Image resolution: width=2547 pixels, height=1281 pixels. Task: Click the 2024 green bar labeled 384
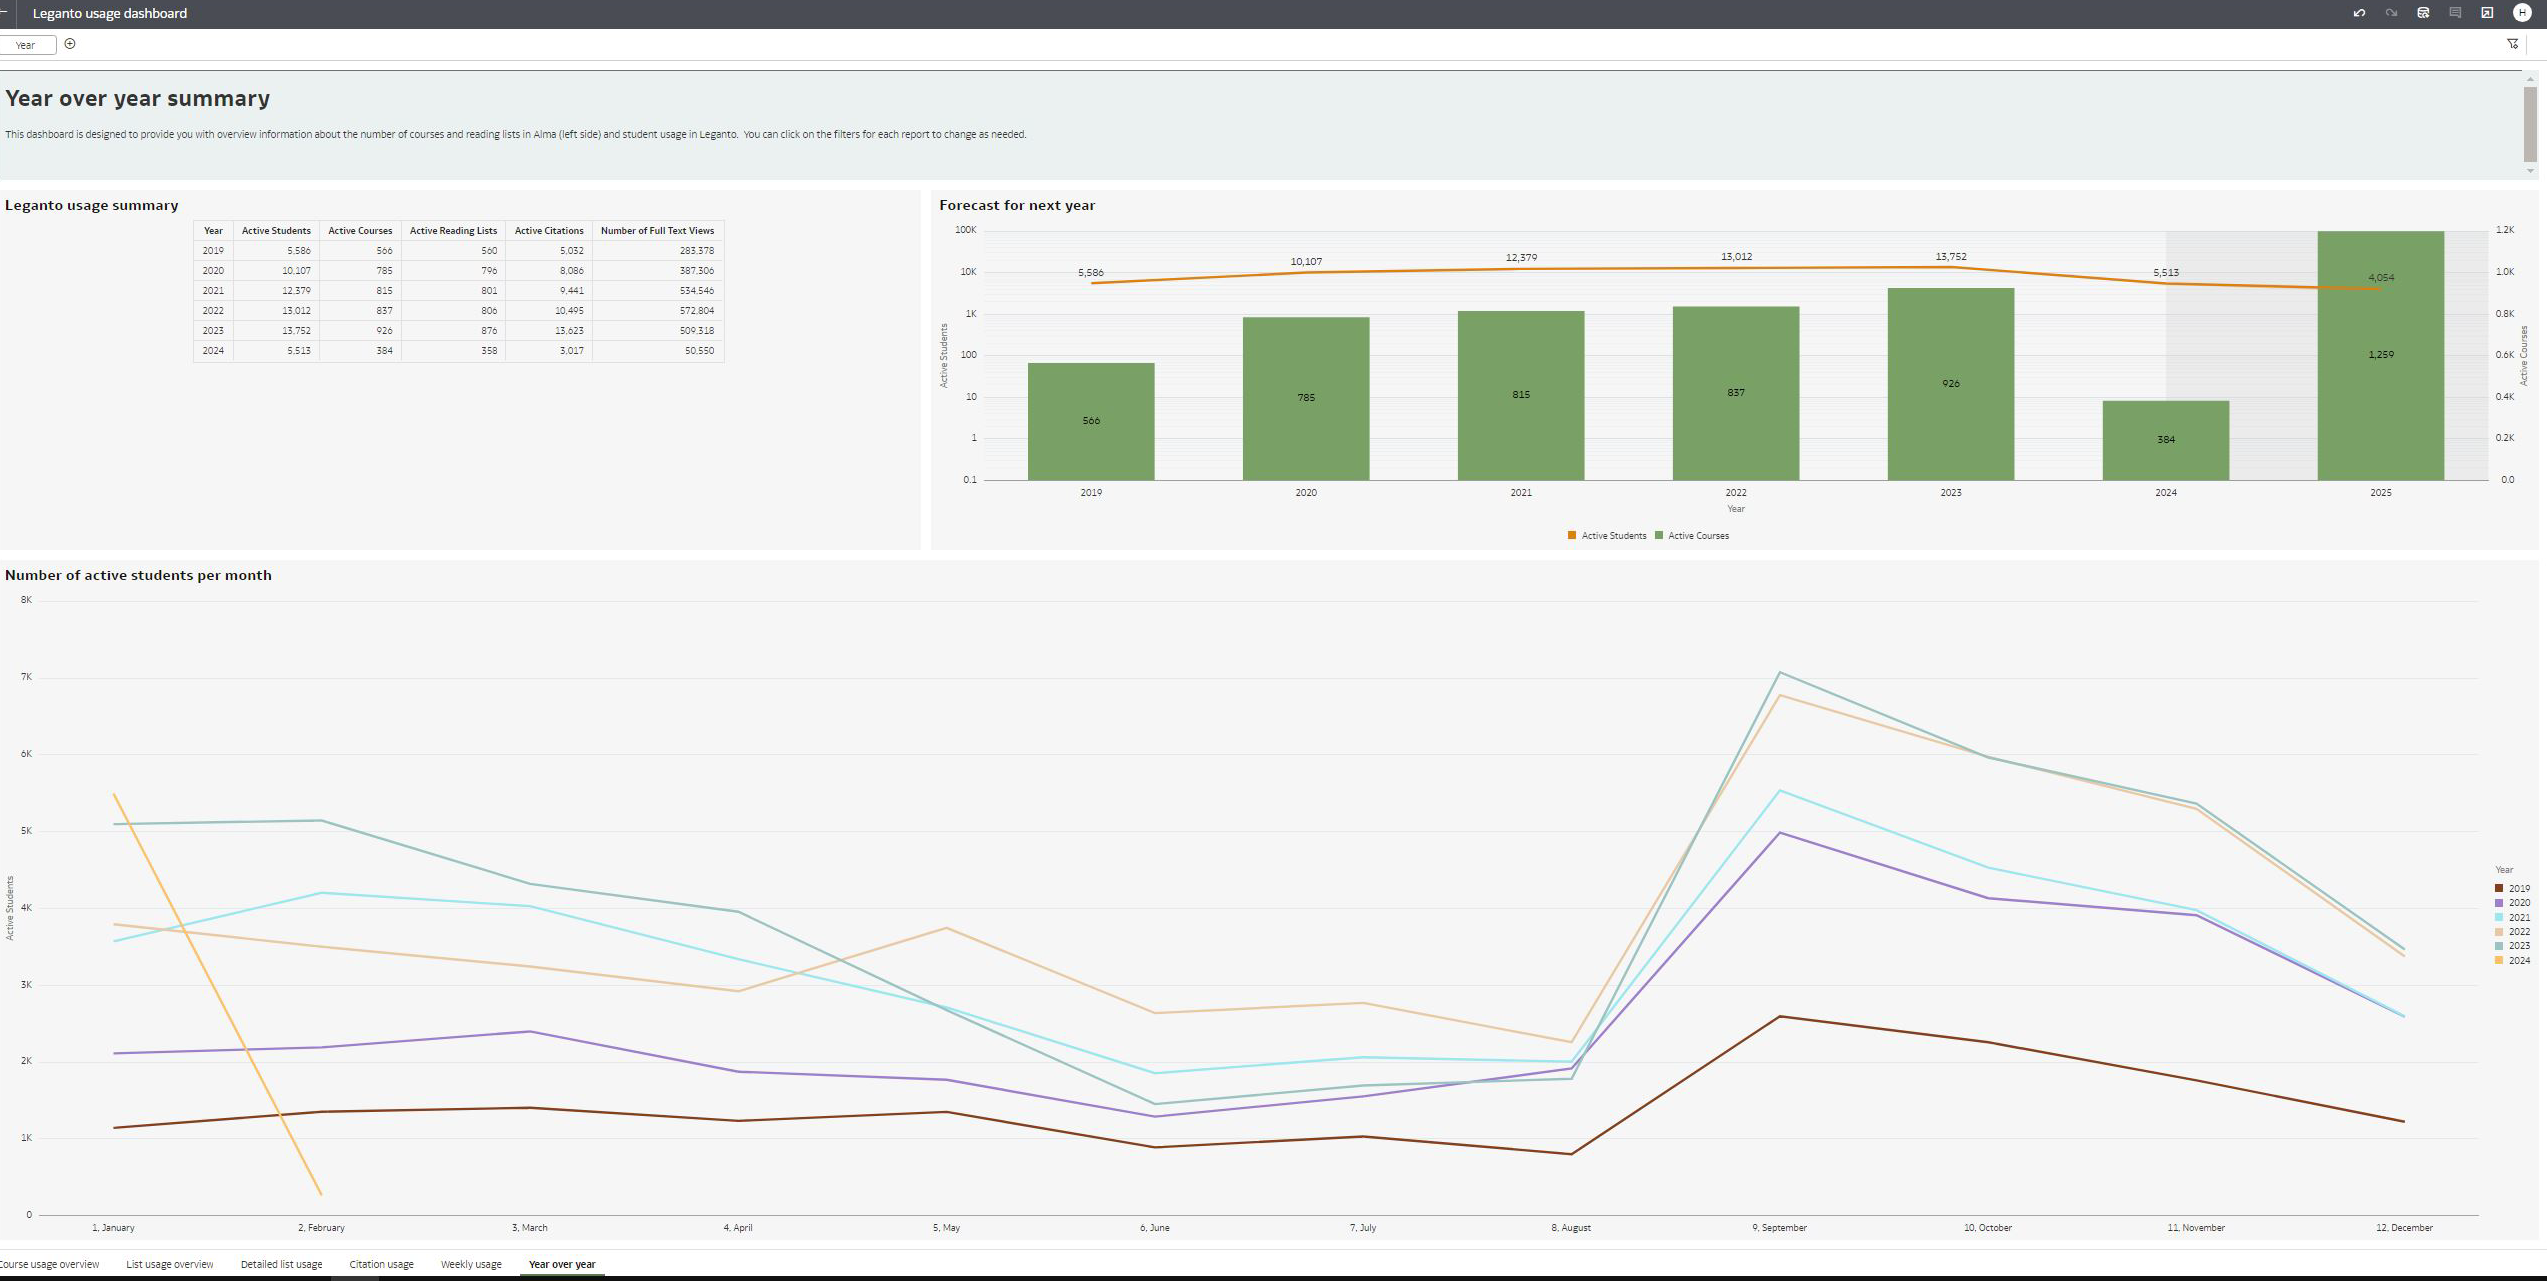pyautogui.click(x=2166, y=440)
